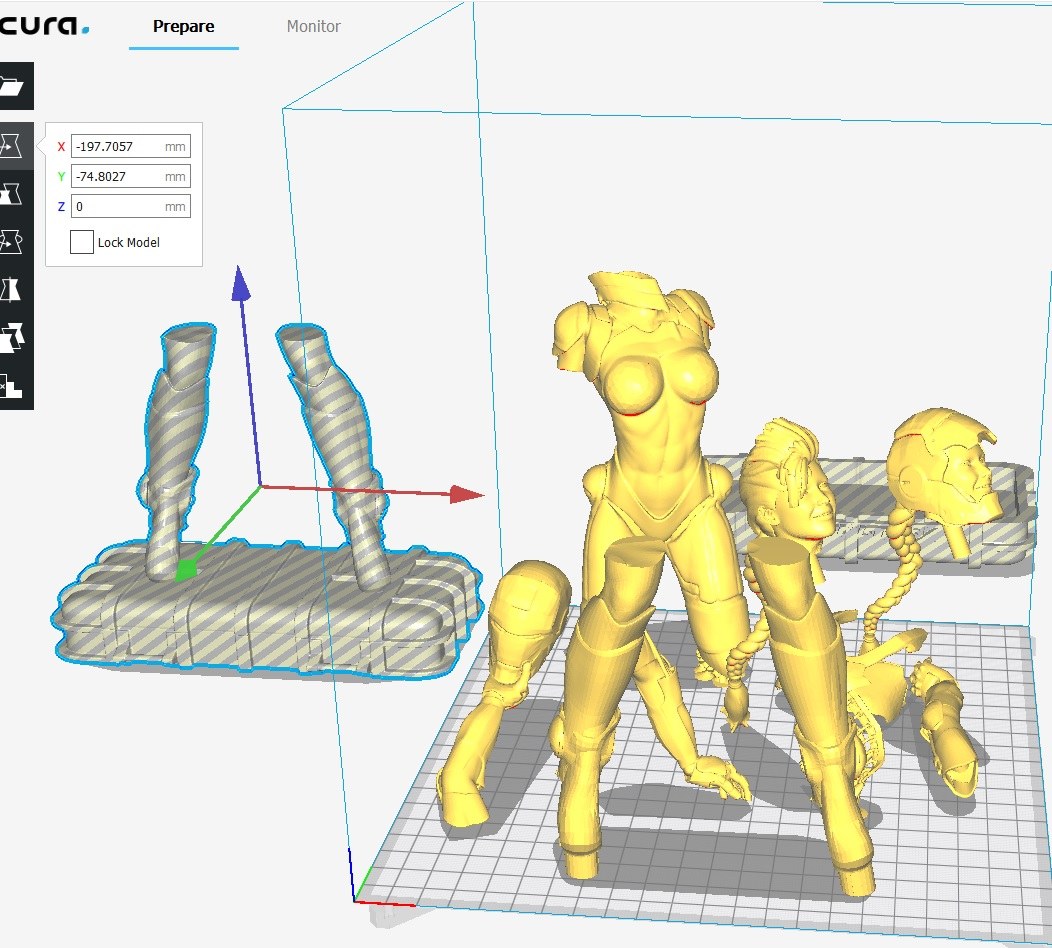1052x948 pixels.
Task: Edit the Z position field
Action: 130,207
